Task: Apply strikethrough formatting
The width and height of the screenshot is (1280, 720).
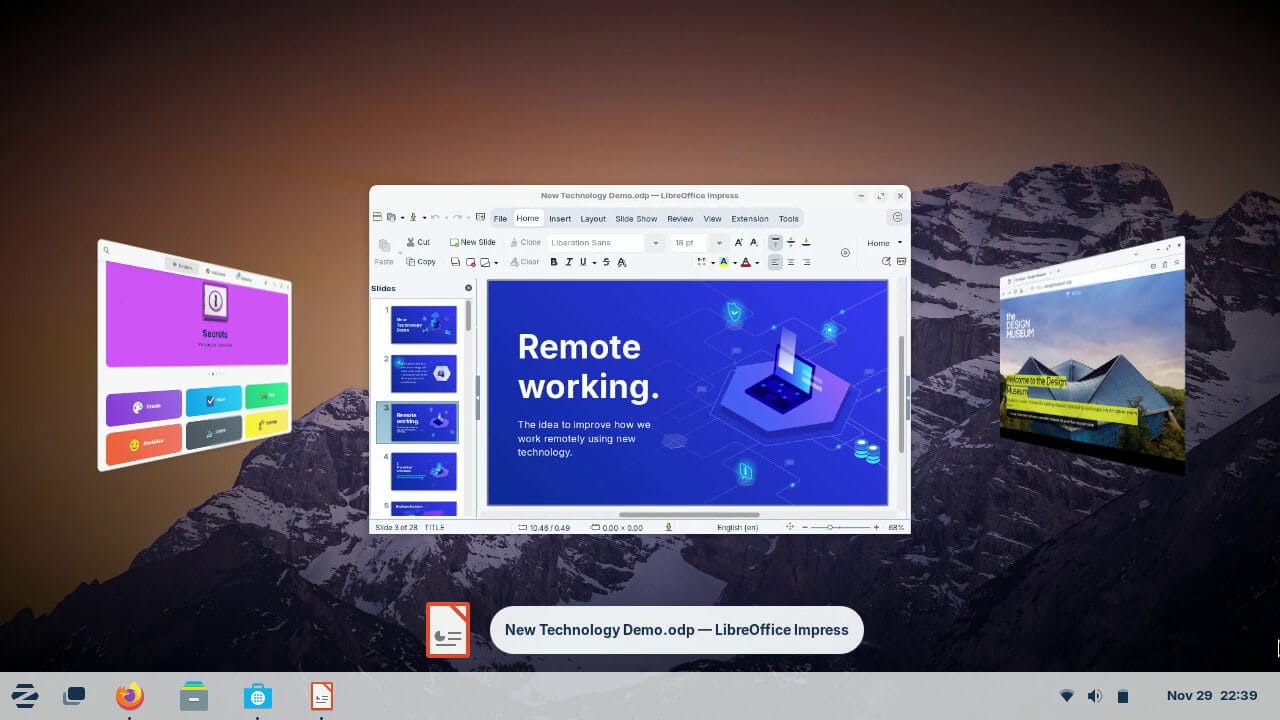Action: (606, 261)
